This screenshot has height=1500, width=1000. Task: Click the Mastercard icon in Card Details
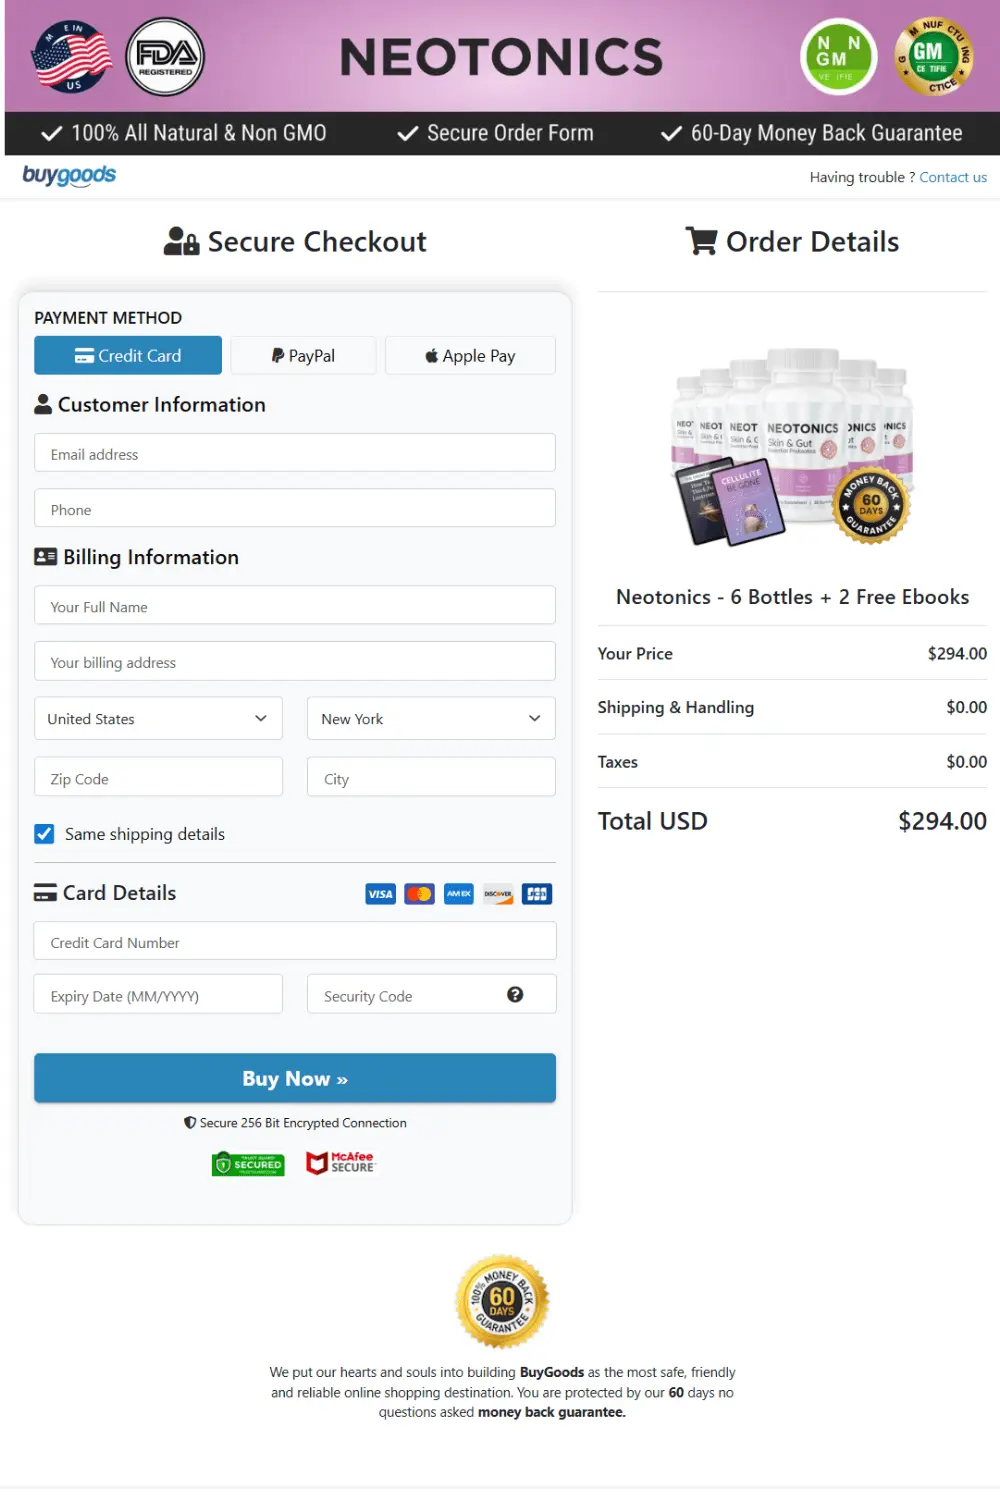coord(419,893)
